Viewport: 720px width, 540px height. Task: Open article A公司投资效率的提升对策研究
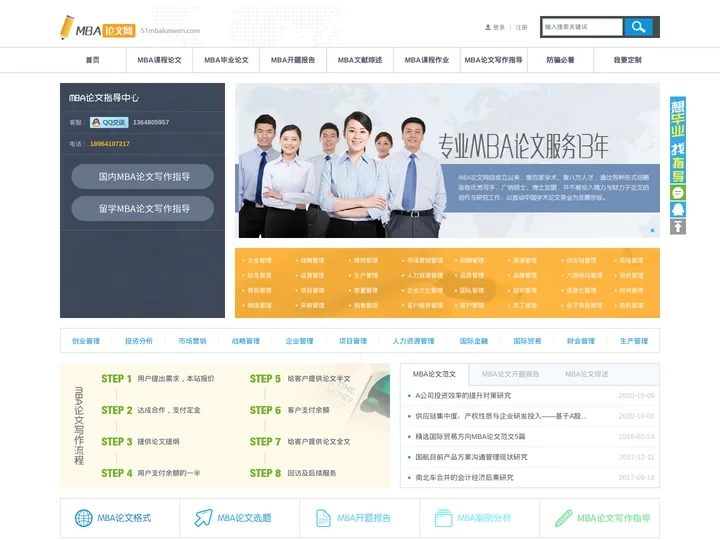463,396
